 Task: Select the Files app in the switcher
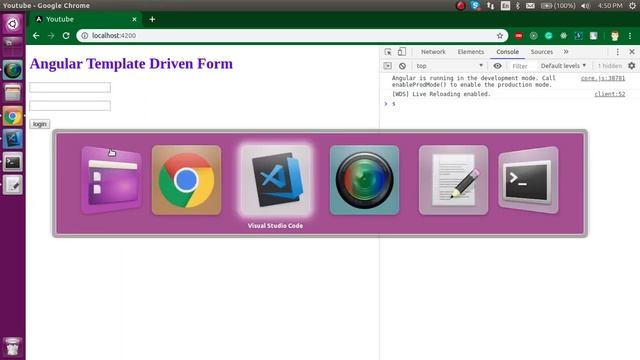coord(111,180)
